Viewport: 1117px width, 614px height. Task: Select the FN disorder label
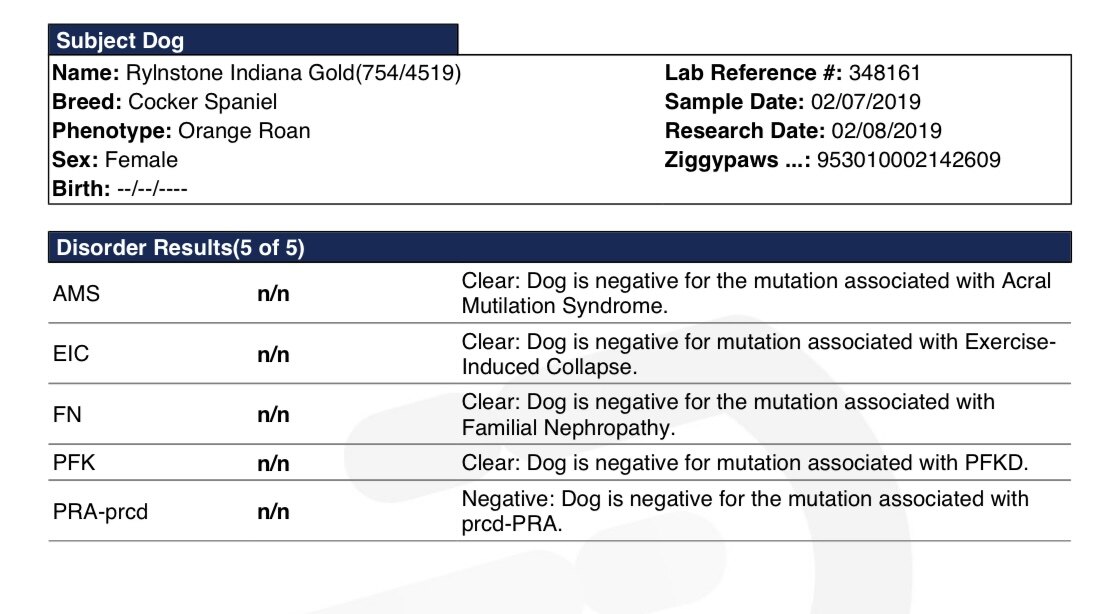pyautogui.click(x=67, y=415)
